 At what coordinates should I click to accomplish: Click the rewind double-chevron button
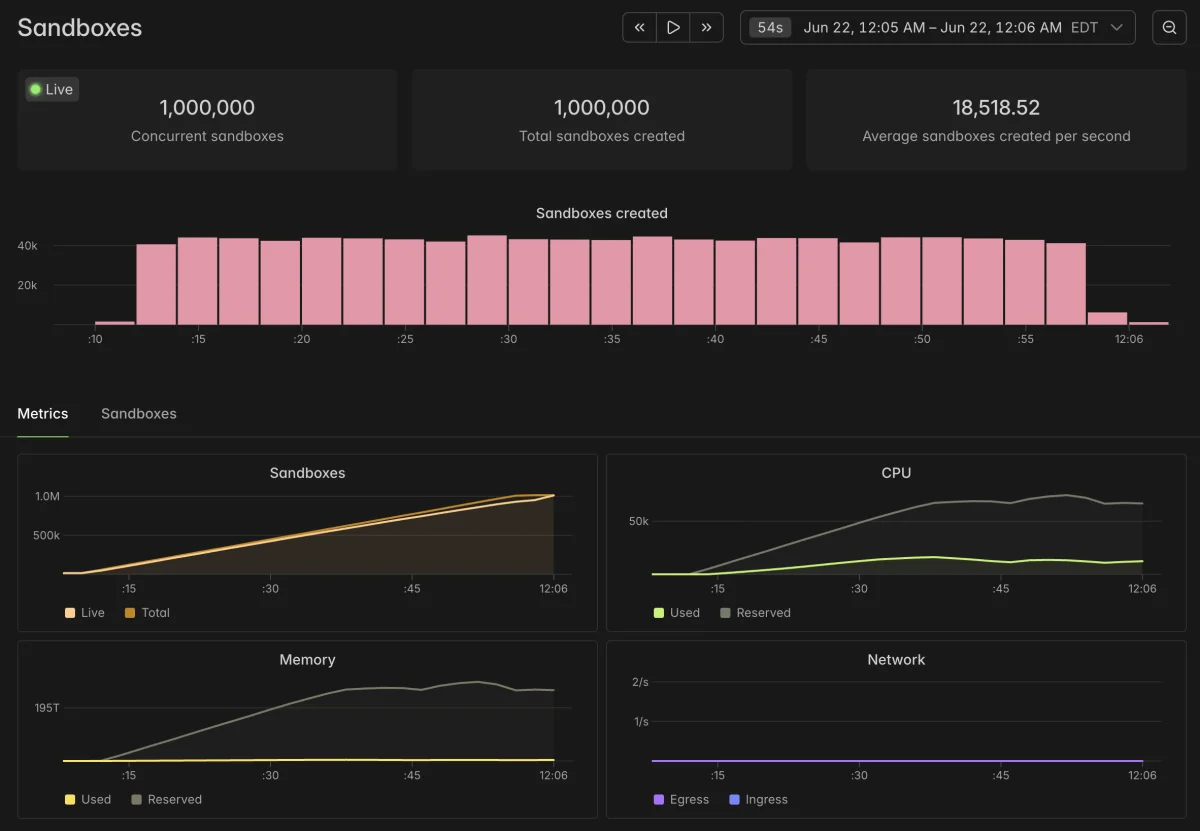click(640, 28)
